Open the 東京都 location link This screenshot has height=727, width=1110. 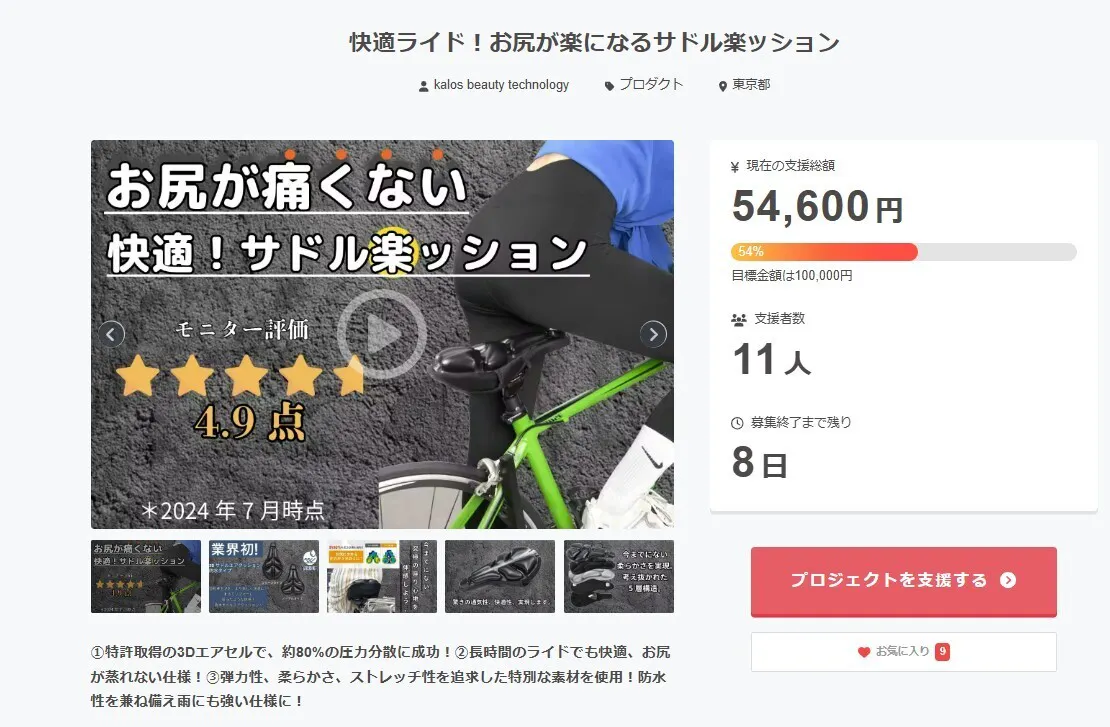click(751, 84)
